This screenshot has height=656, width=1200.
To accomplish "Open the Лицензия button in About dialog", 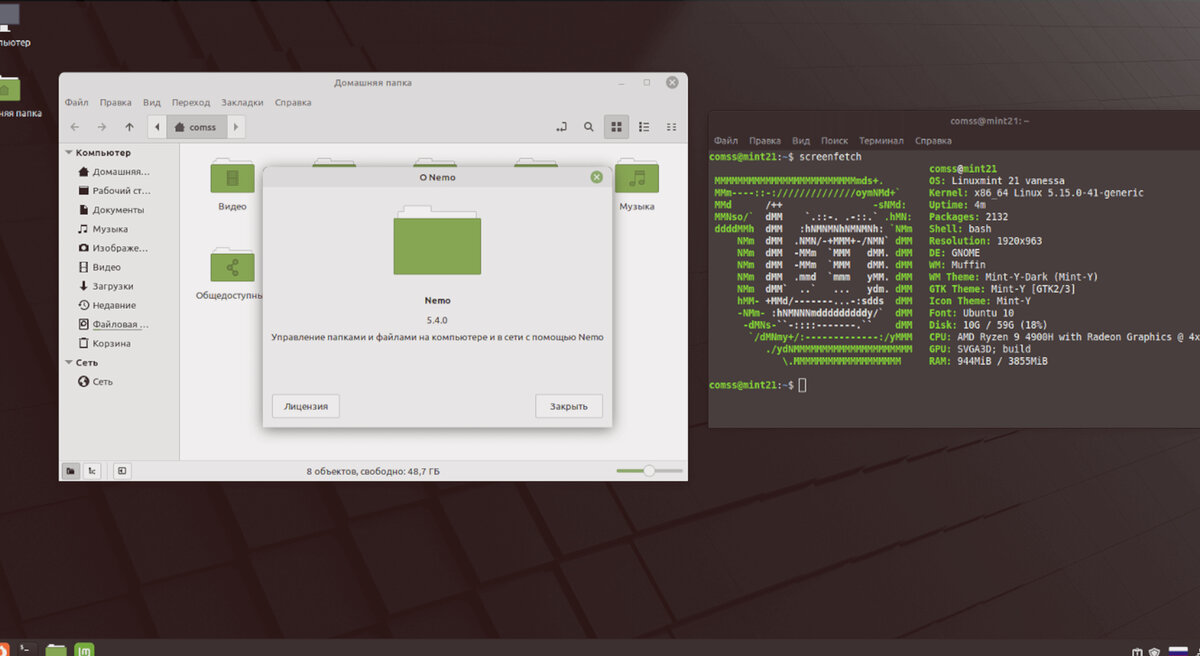I will (x=306, y=405).
